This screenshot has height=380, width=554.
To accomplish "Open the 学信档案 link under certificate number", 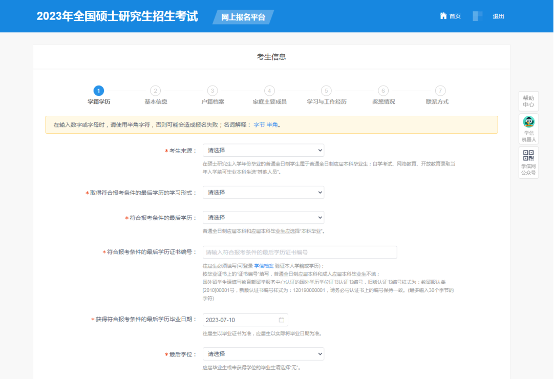I will (x=264, y=266).
